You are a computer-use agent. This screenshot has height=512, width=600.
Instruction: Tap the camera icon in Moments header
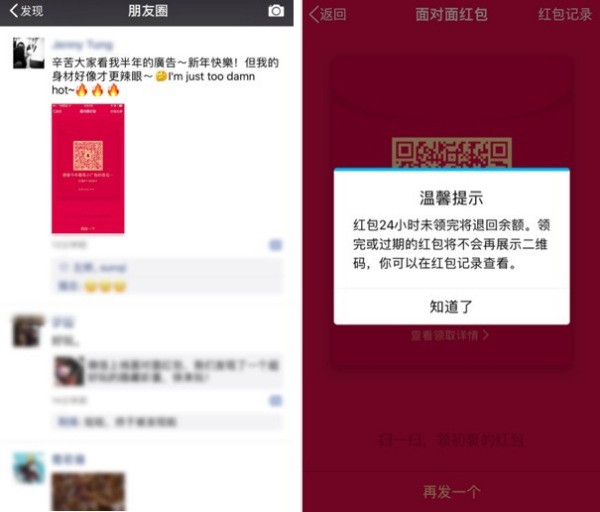point(276,11)
